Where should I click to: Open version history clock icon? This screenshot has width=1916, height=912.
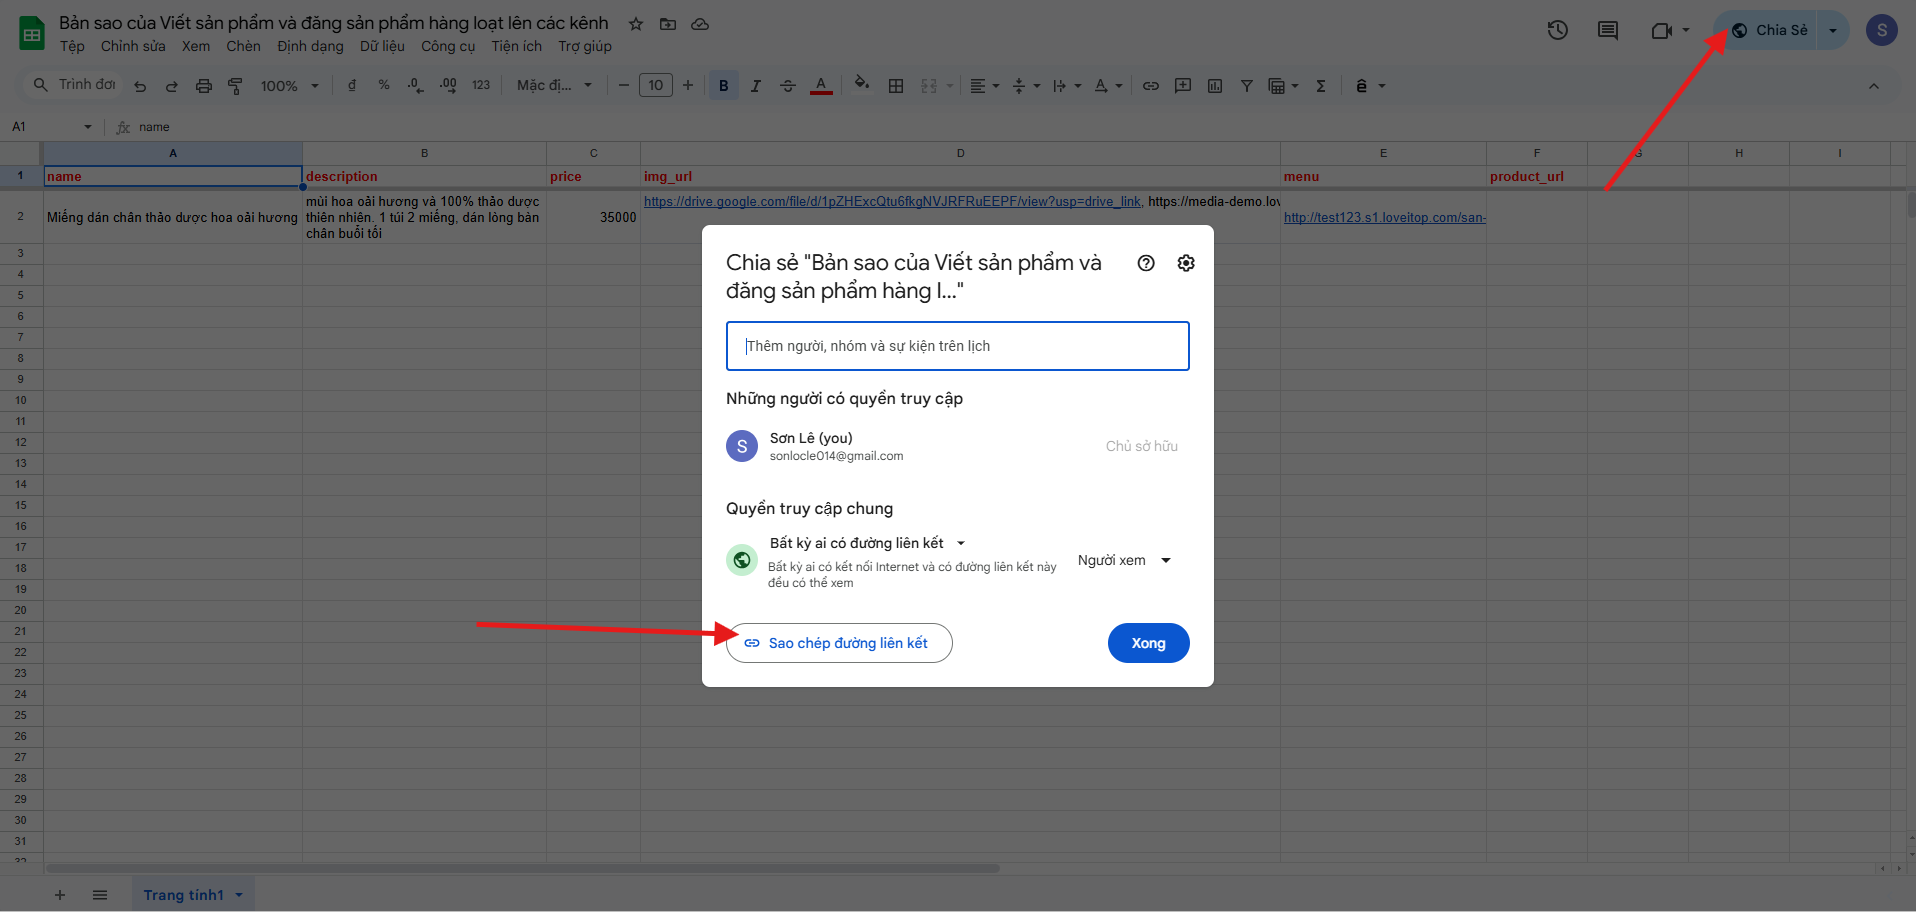(x=1557, y=30)
